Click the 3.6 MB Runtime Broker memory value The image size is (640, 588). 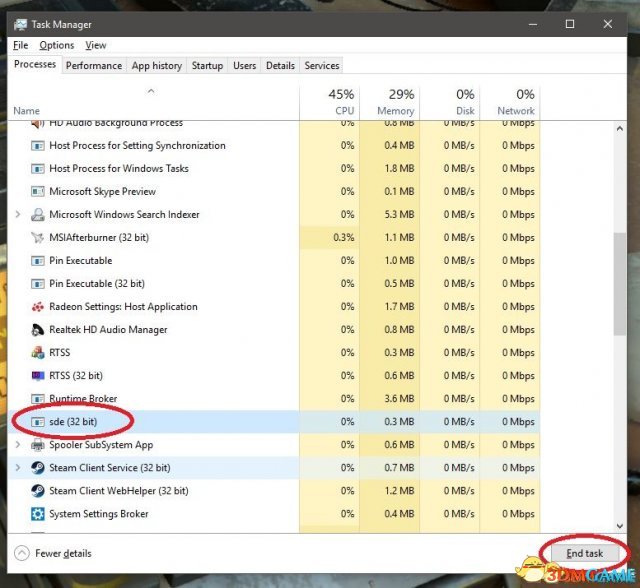[399, 399]
